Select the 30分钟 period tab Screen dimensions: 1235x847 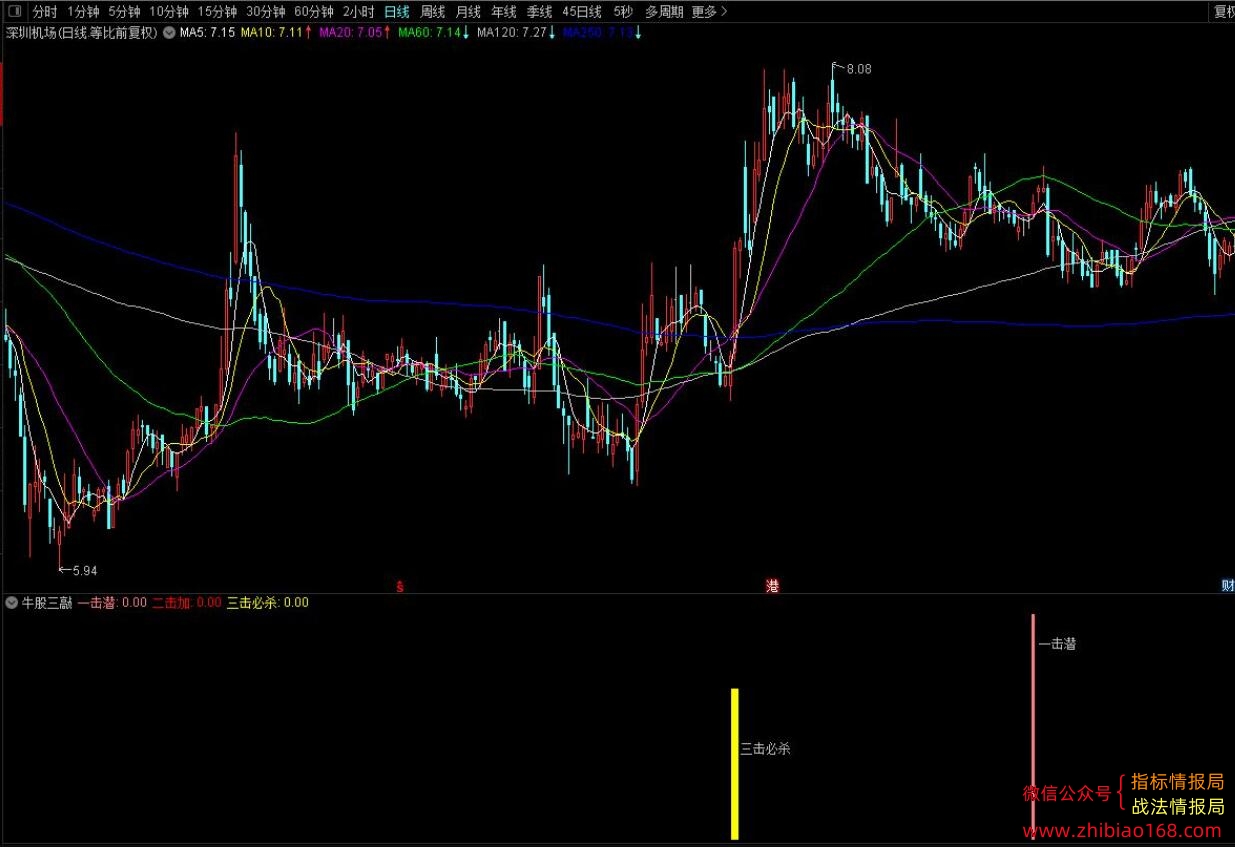pos(265,12)
